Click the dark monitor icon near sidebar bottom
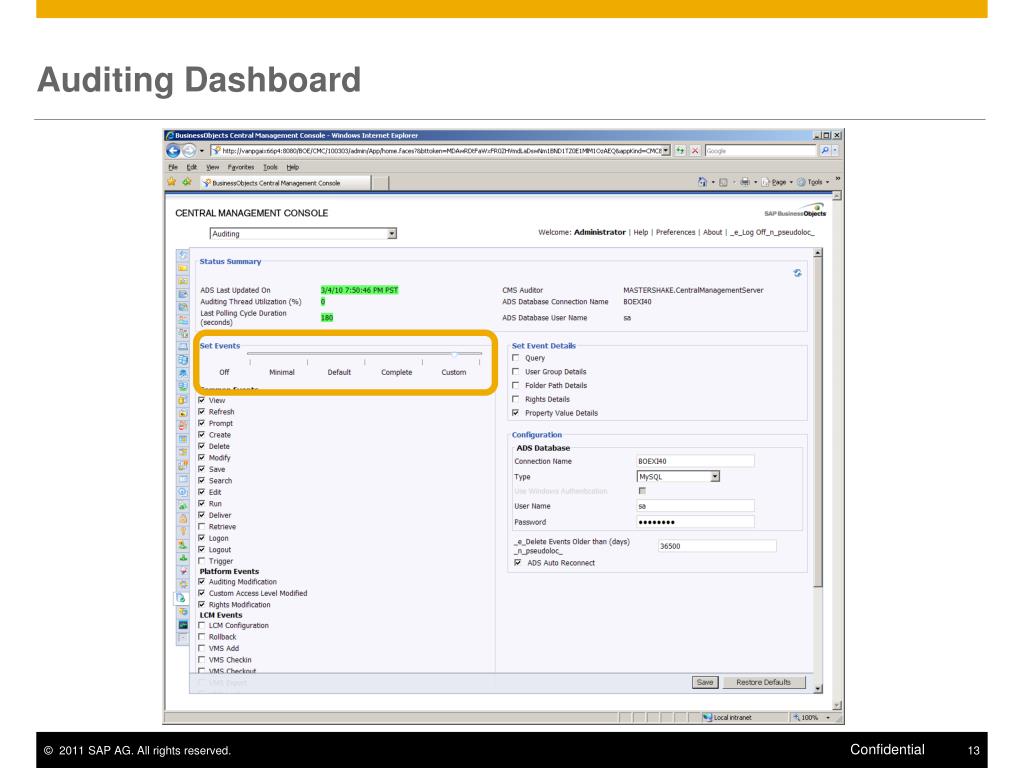This screenshot has height=768, width=1024. point(183,625)
